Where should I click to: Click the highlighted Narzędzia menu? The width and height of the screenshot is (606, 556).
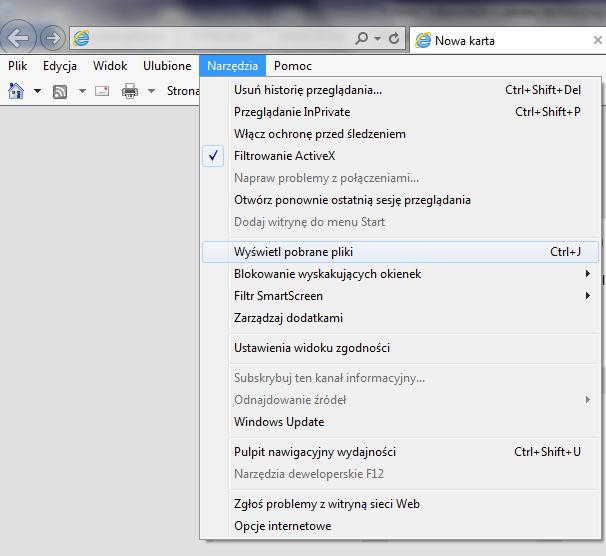pos(233,66)
